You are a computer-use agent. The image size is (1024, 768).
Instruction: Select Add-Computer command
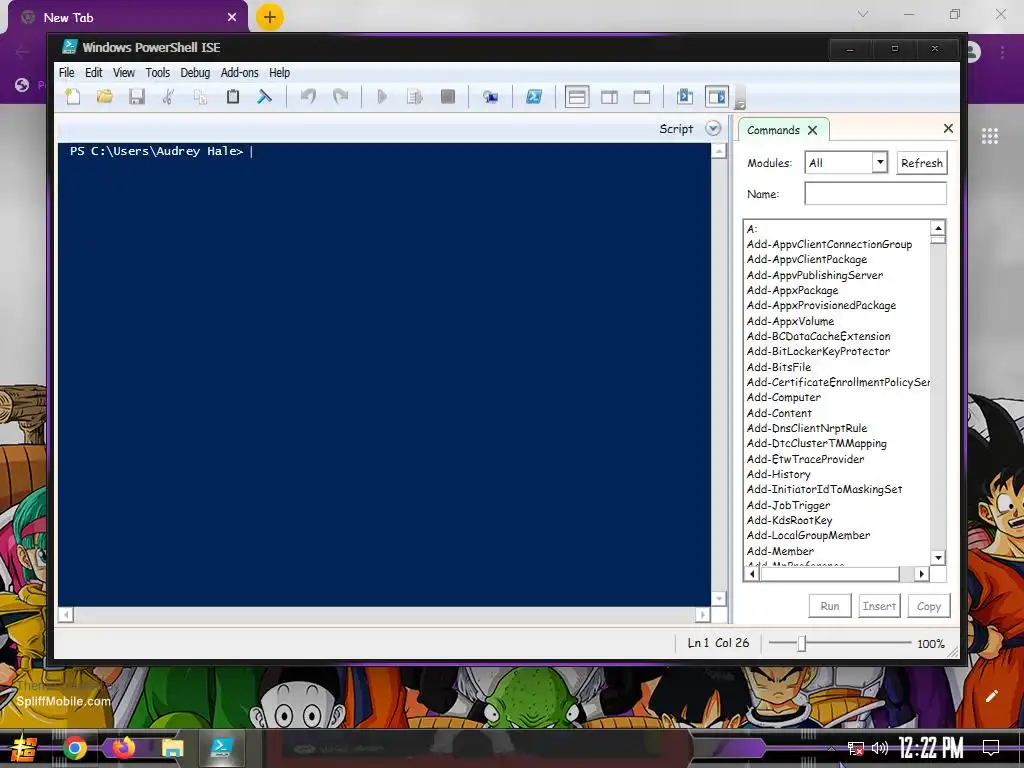784,397
